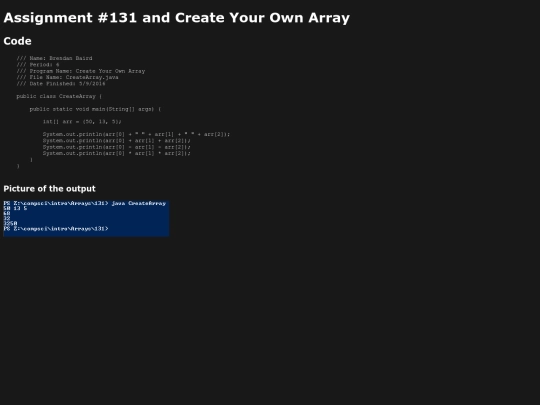This screenshot has width=540, height=405.
Task: Click the println line with quoted space strings
Action: coord(136,134)
